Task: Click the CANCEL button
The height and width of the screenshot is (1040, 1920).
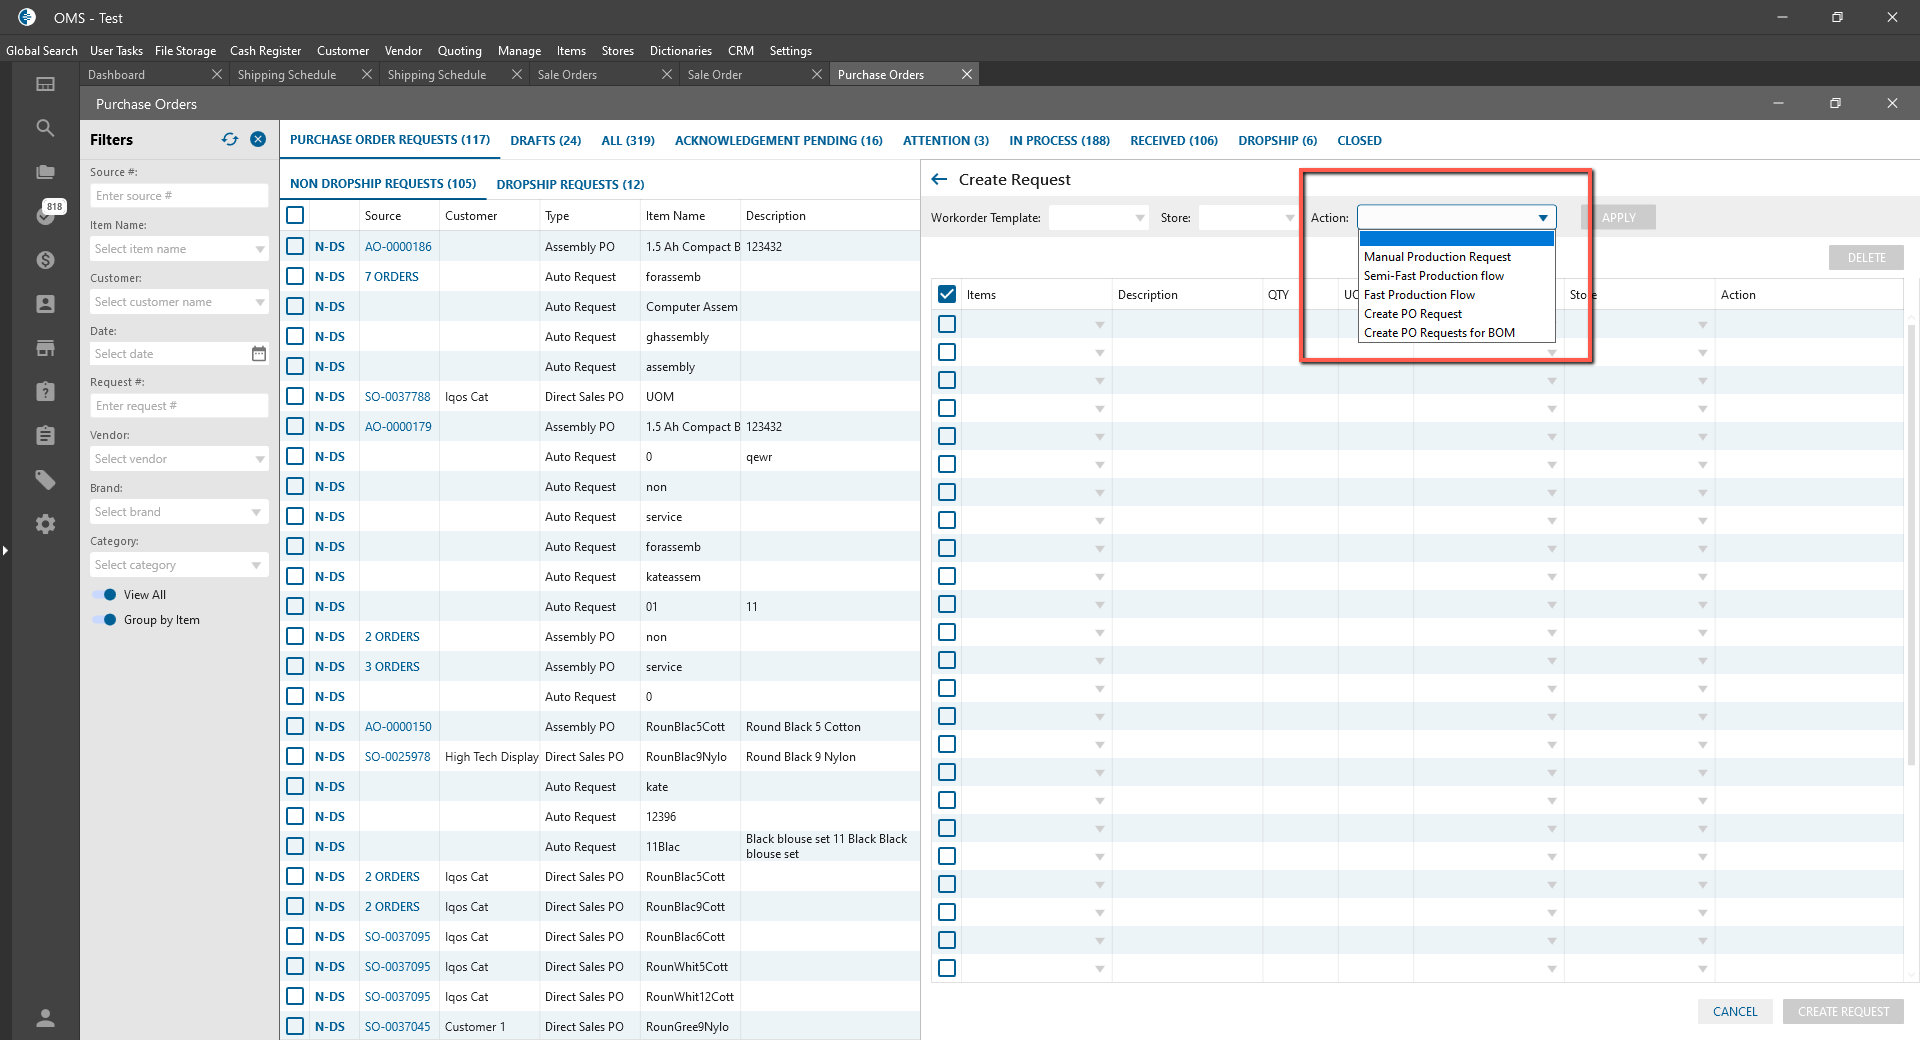Action: (1734, 1012)
